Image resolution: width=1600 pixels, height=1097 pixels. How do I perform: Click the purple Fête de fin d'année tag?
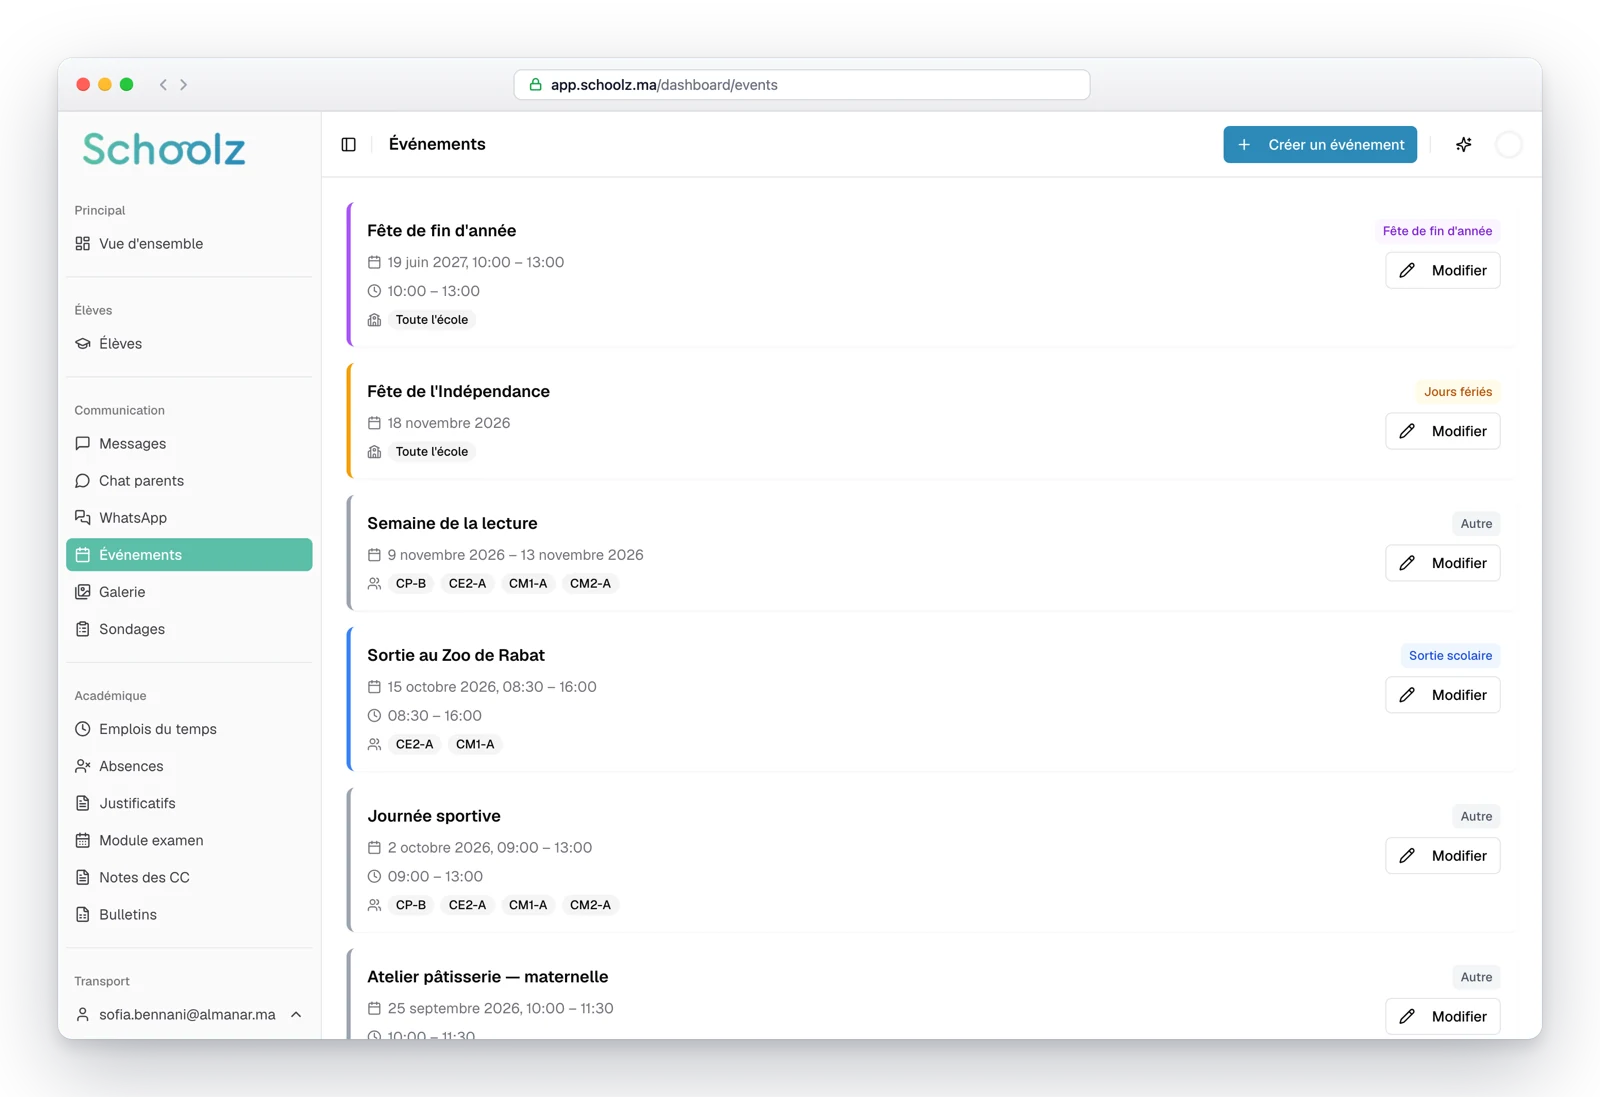[x=1437, y=231]
